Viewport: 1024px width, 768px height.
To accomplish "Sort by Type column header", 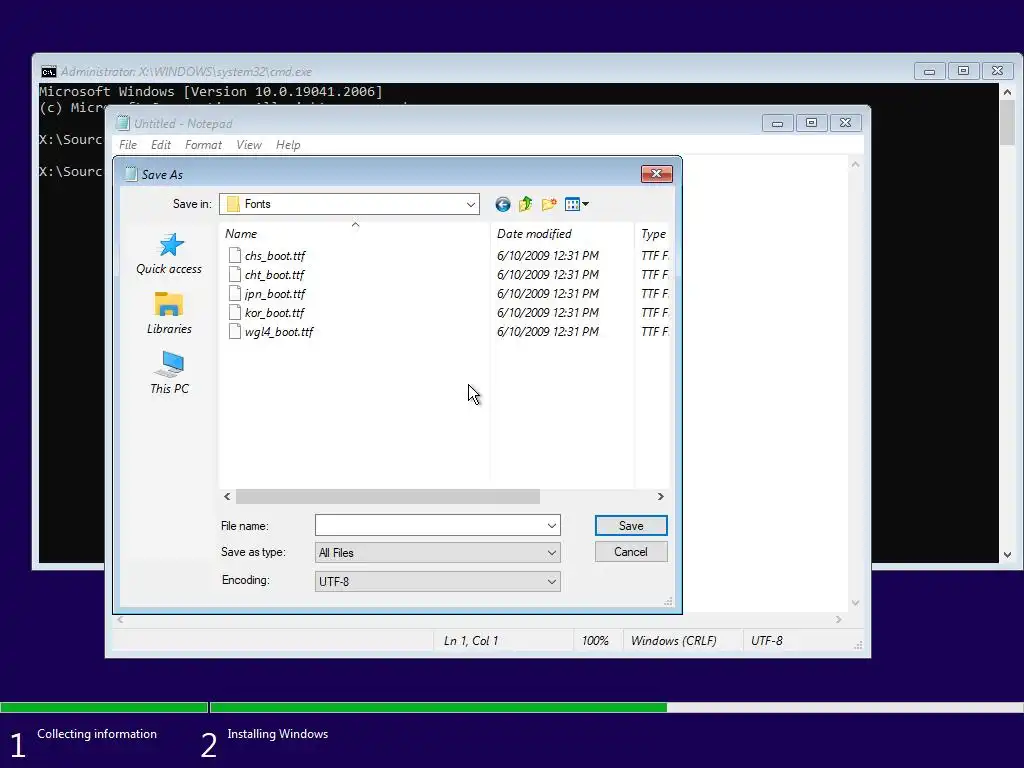I will click(653, 234).
